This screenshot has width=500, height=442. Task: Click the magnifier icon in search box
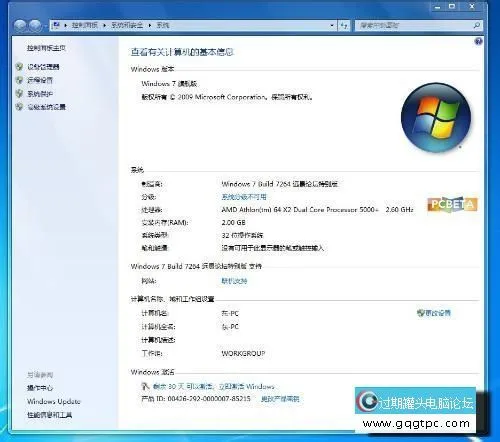tap(476, 25)
